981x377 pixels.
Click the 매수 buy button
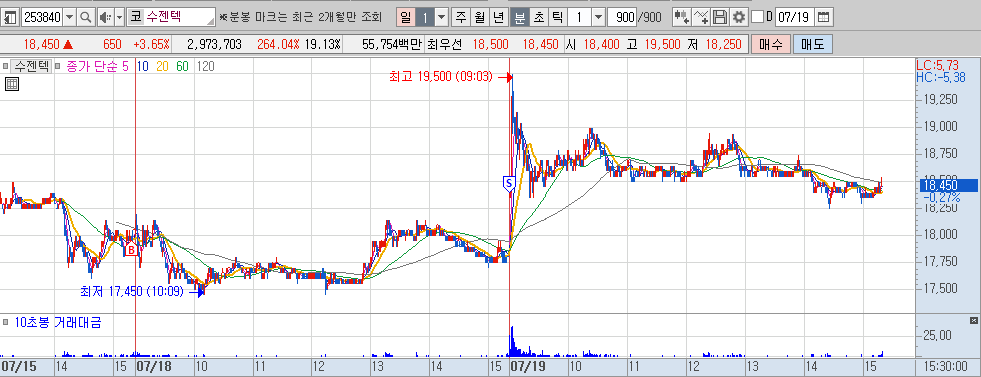pyautogui.click(x=770, y=44)
